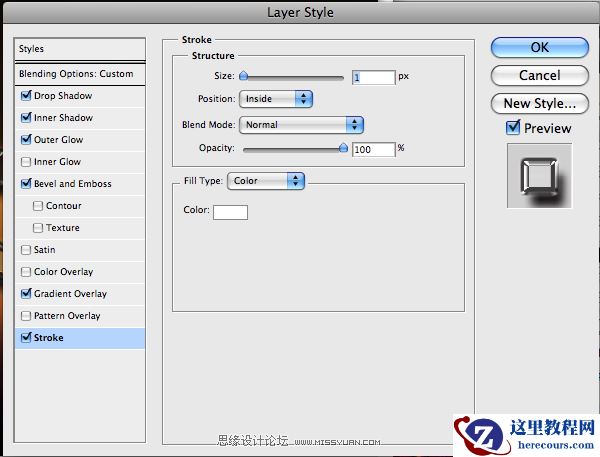Click the OK button
600x457 pixels.
pos(540,47)
